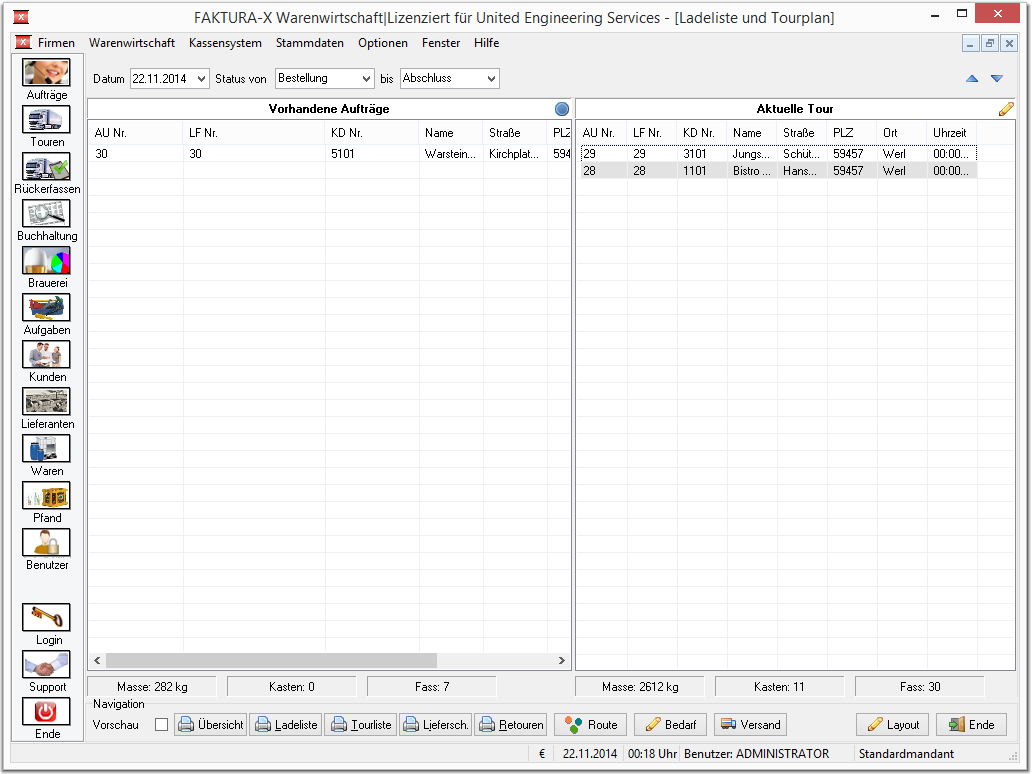Open the Waren sidebar icon

click(x=46, y=449)
